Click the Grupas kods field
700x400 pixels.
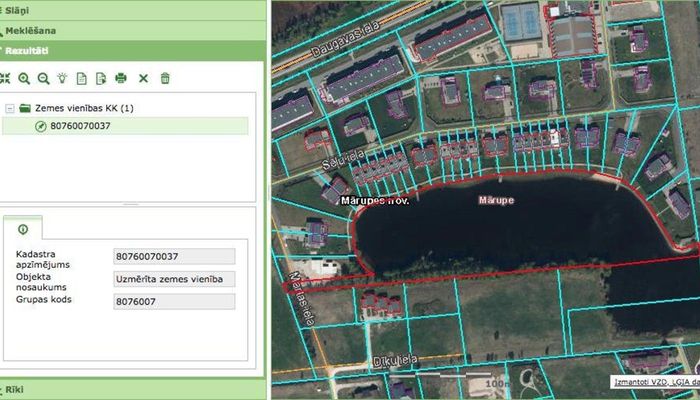click(174, 301)
